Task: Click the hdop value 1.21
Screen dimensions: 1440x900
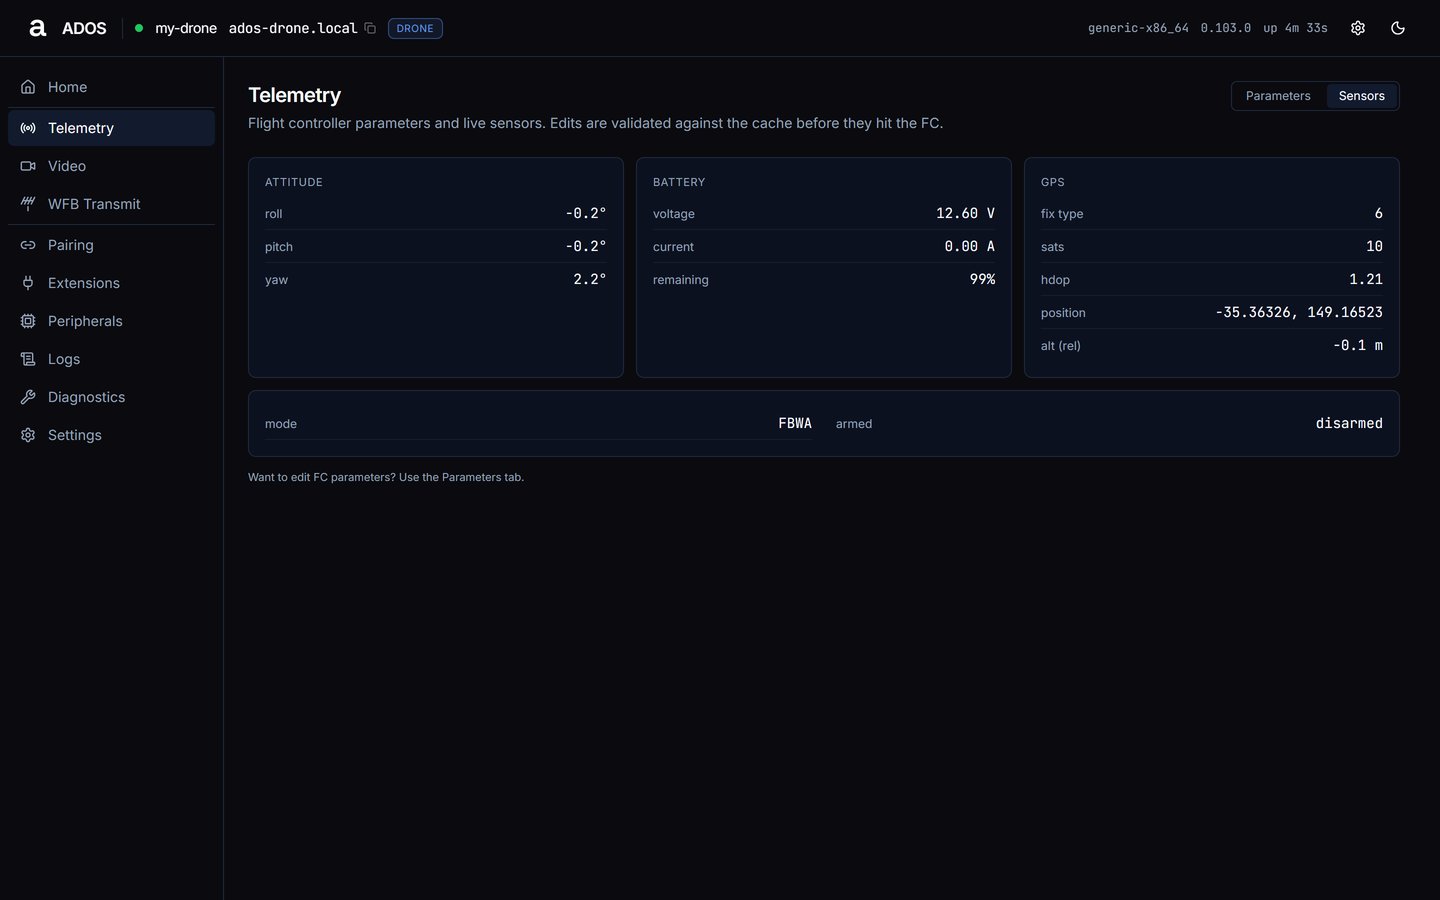Action: (x=1366, y=279)
